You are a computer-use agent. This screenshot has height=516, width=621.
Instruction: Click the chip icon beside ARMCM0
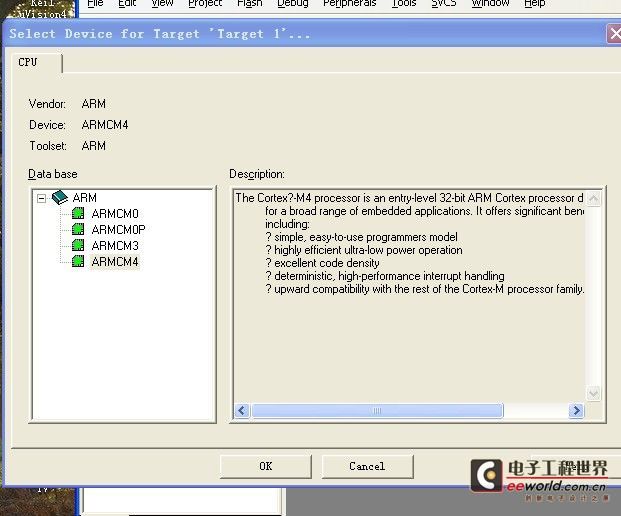coord(78,213)
